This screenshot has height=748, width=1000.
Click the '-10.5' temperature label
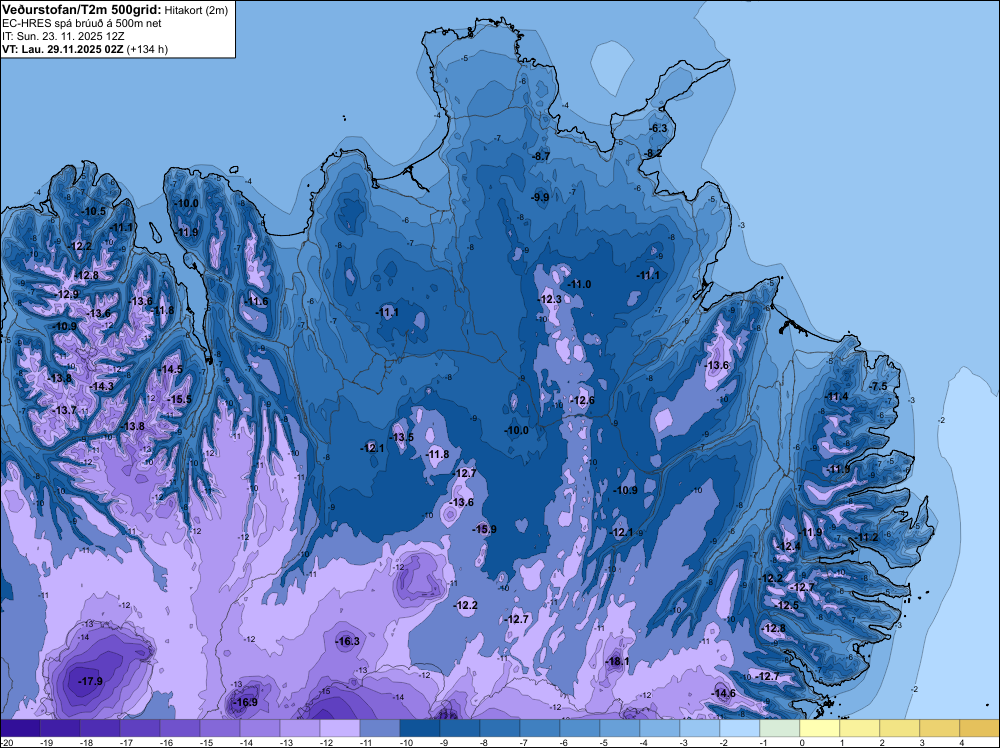coord(94,211)
